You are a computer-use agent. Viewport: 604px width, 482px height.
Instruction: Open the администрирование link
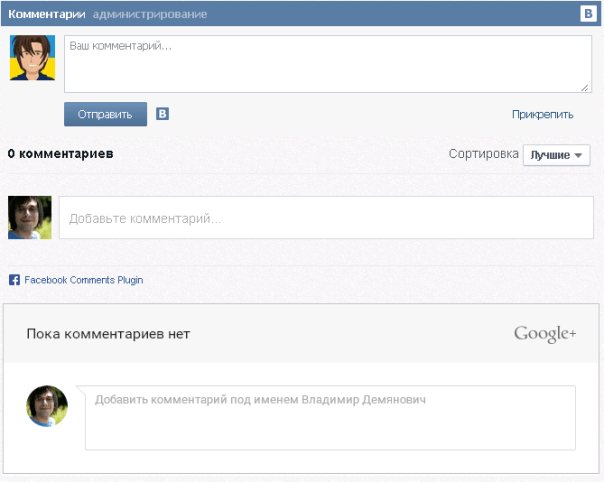coord(150,14)
